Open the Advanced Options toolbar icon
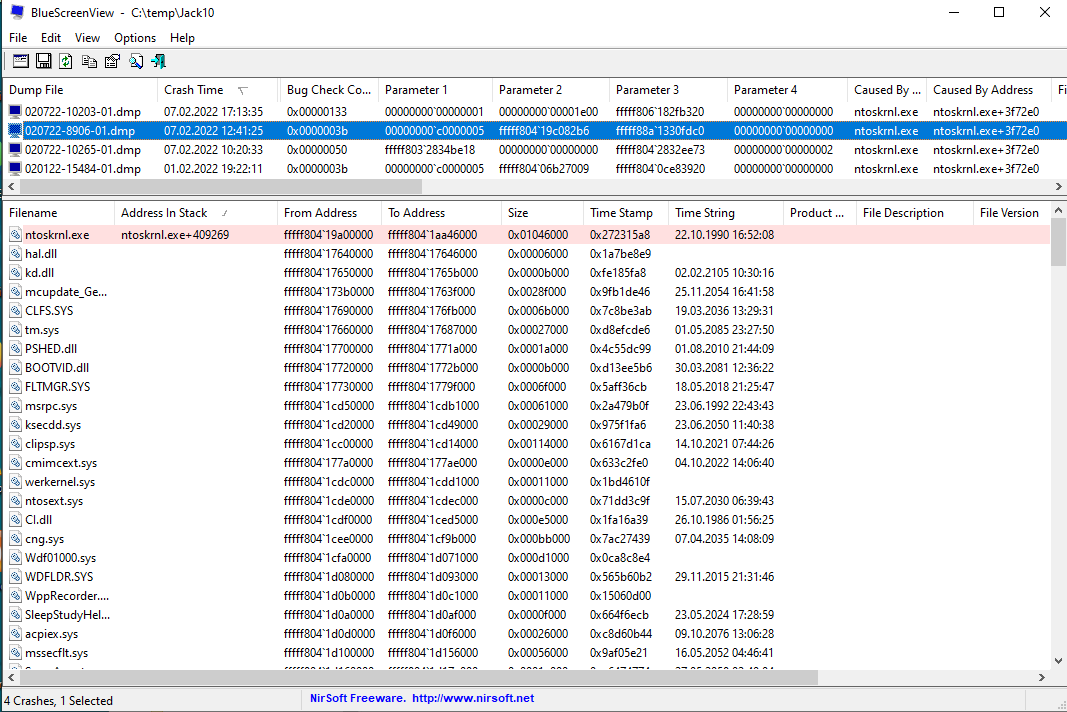This screenshot has width=1067, height=712. coord(20,61)
